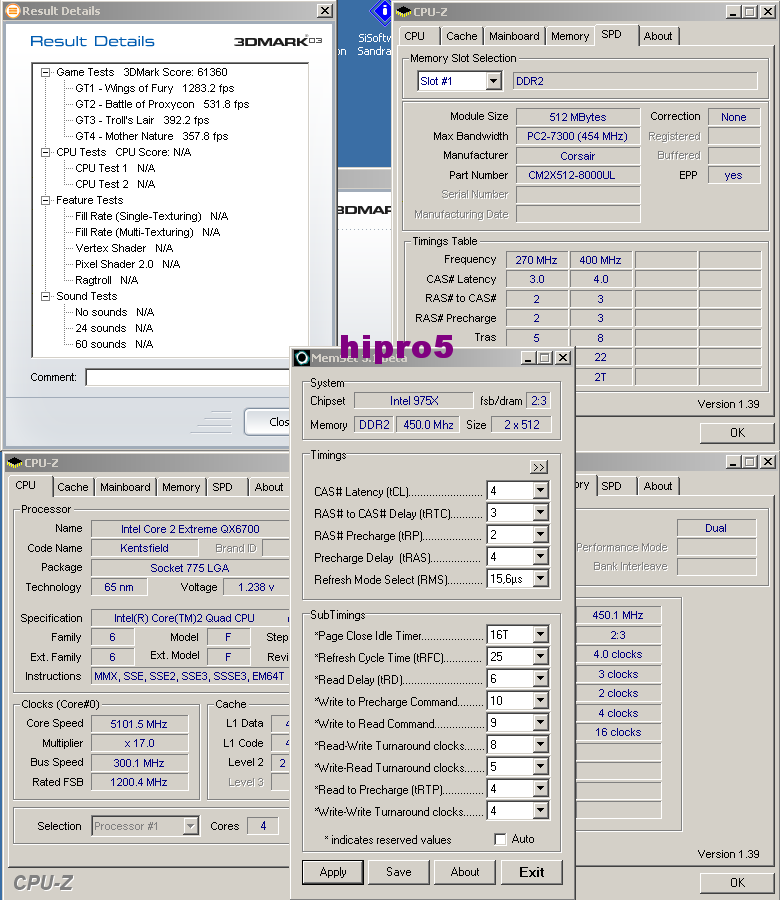
Task: Click the Comment input field
Action: click(x=188, y=377)
